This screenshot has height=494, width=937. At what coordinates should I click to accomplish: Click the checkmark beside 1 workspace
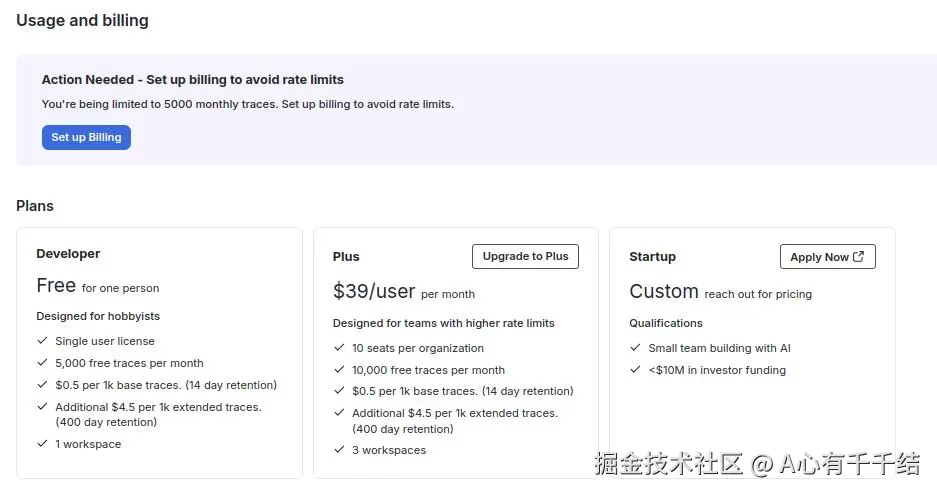click(x=42, y=444)
